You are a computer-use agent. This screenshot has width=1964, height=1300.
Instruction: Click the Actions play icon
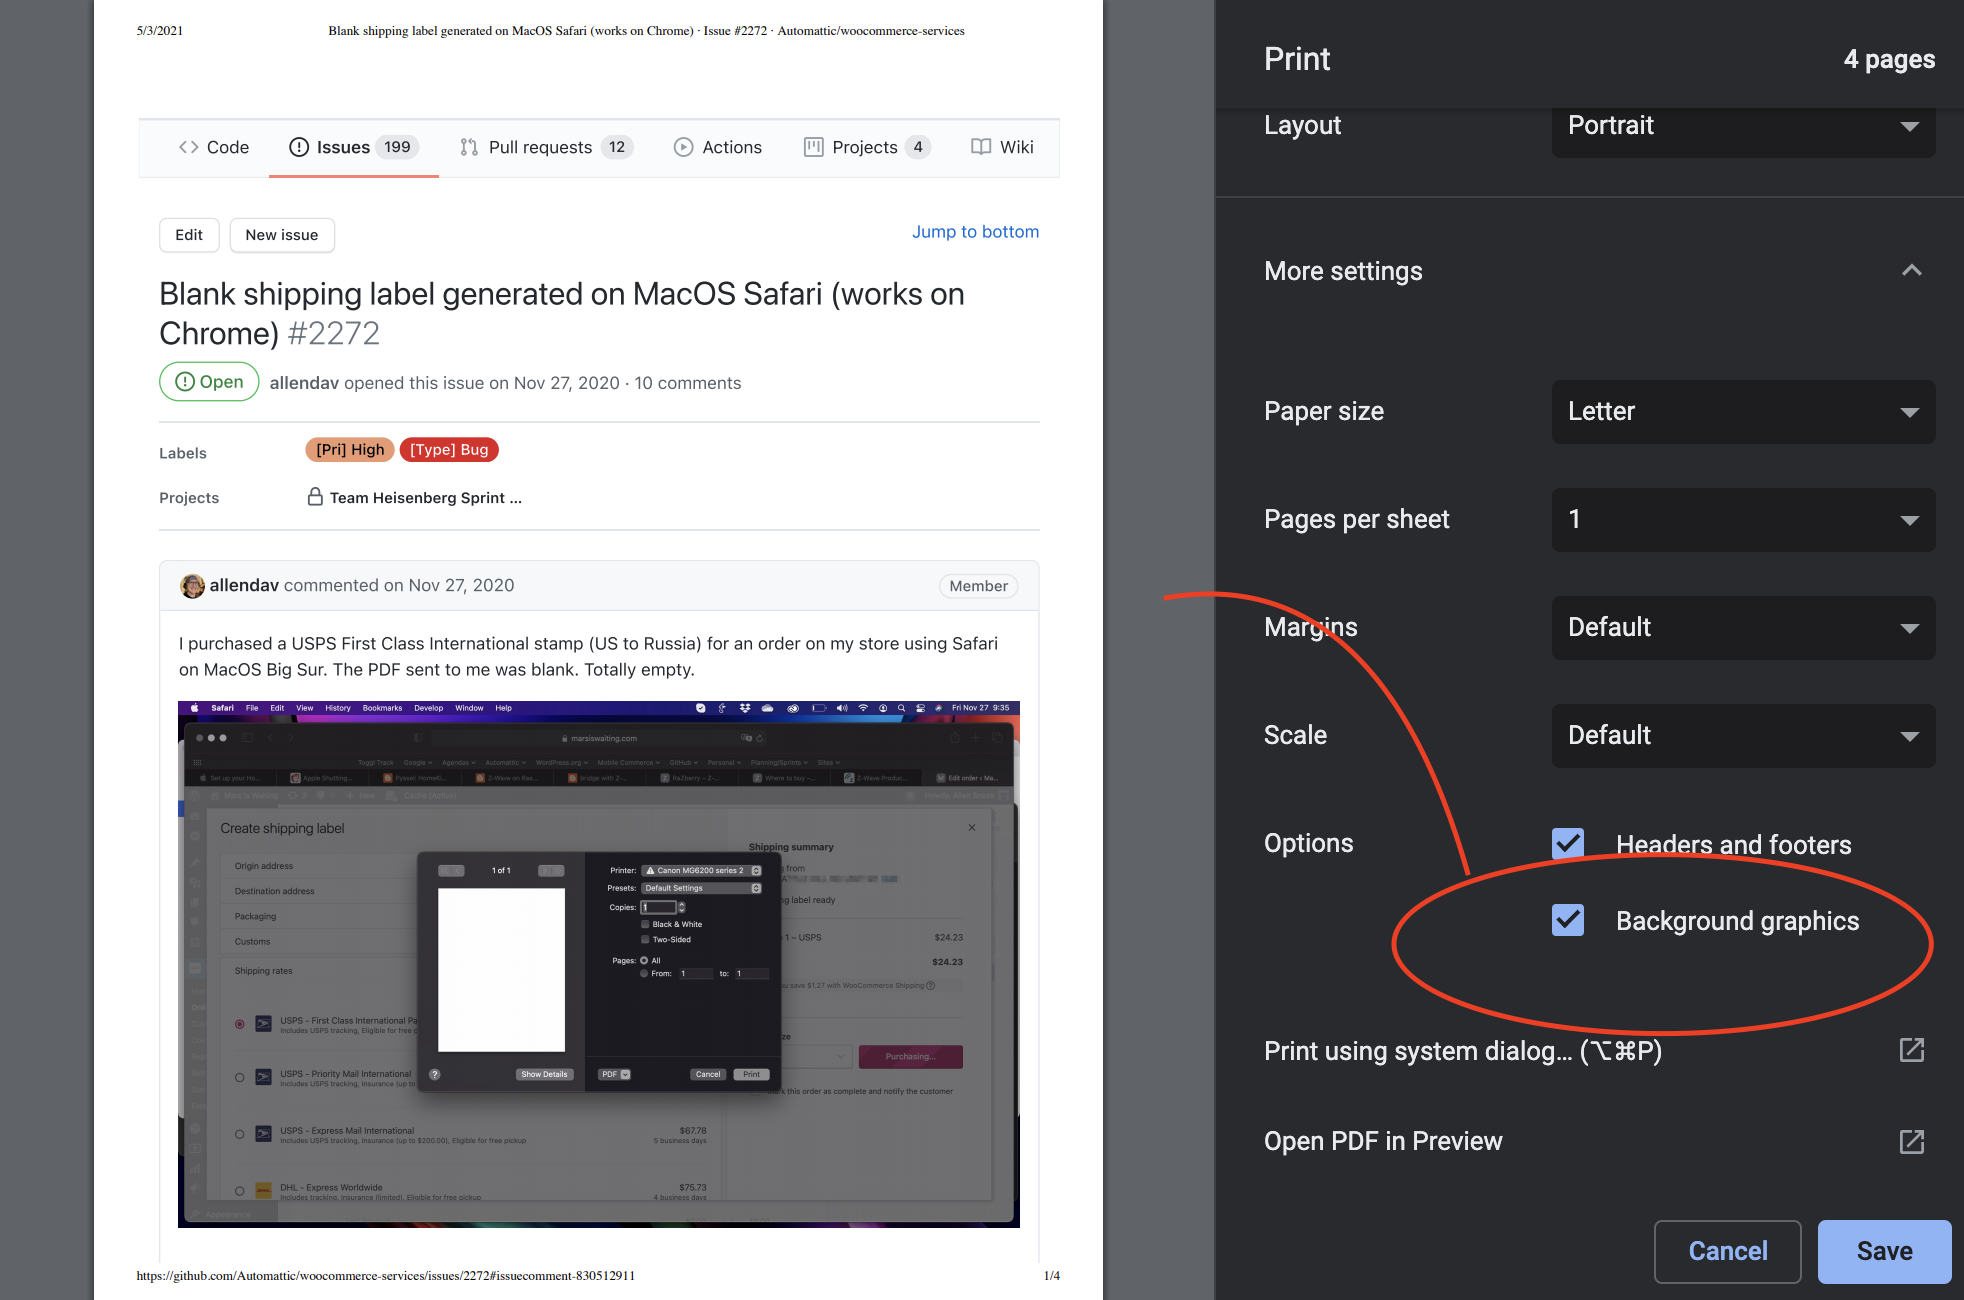[683, 147]
